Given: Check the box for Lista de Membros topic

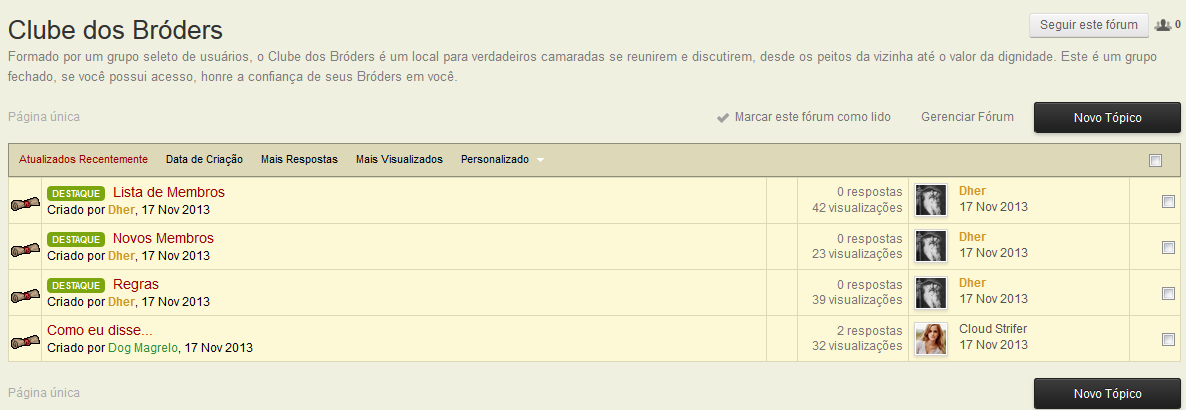Looking at the screenshot, I should [1168, 202].
